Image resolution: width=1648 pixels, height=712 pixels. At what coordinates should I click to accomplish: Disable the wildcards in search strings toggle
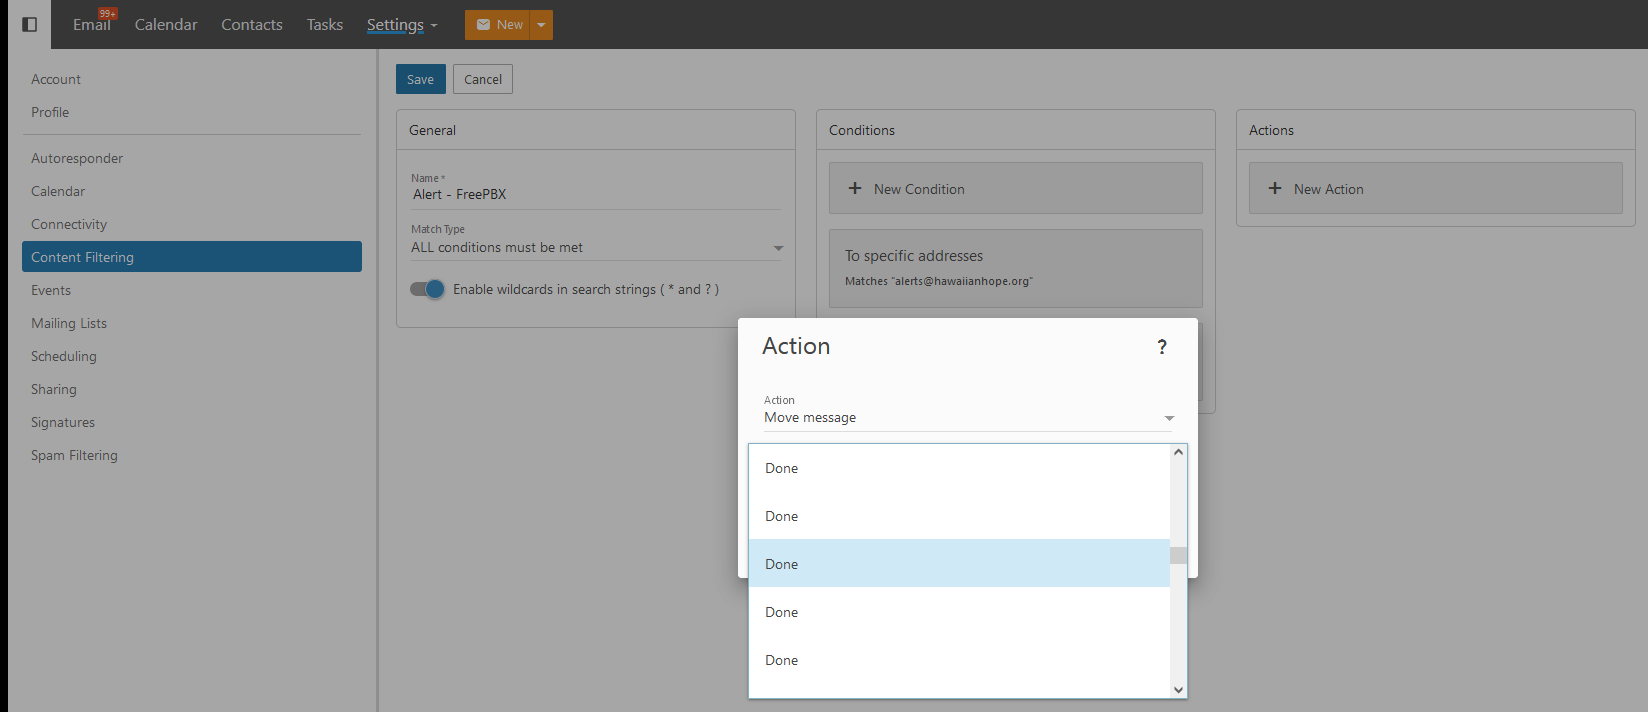[x=428, y=289]
